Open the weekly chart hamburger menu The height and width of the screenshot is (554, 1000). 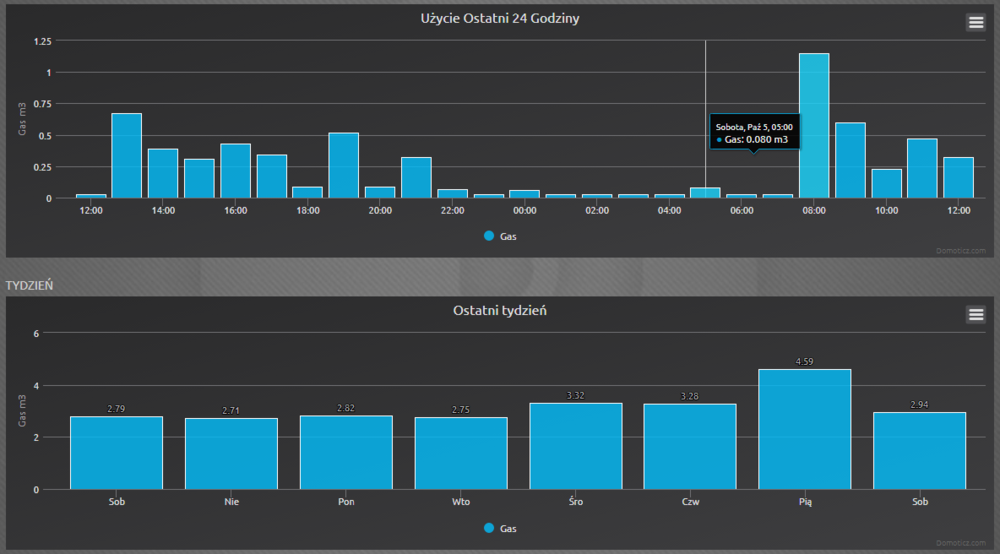[x=976, y=315]
